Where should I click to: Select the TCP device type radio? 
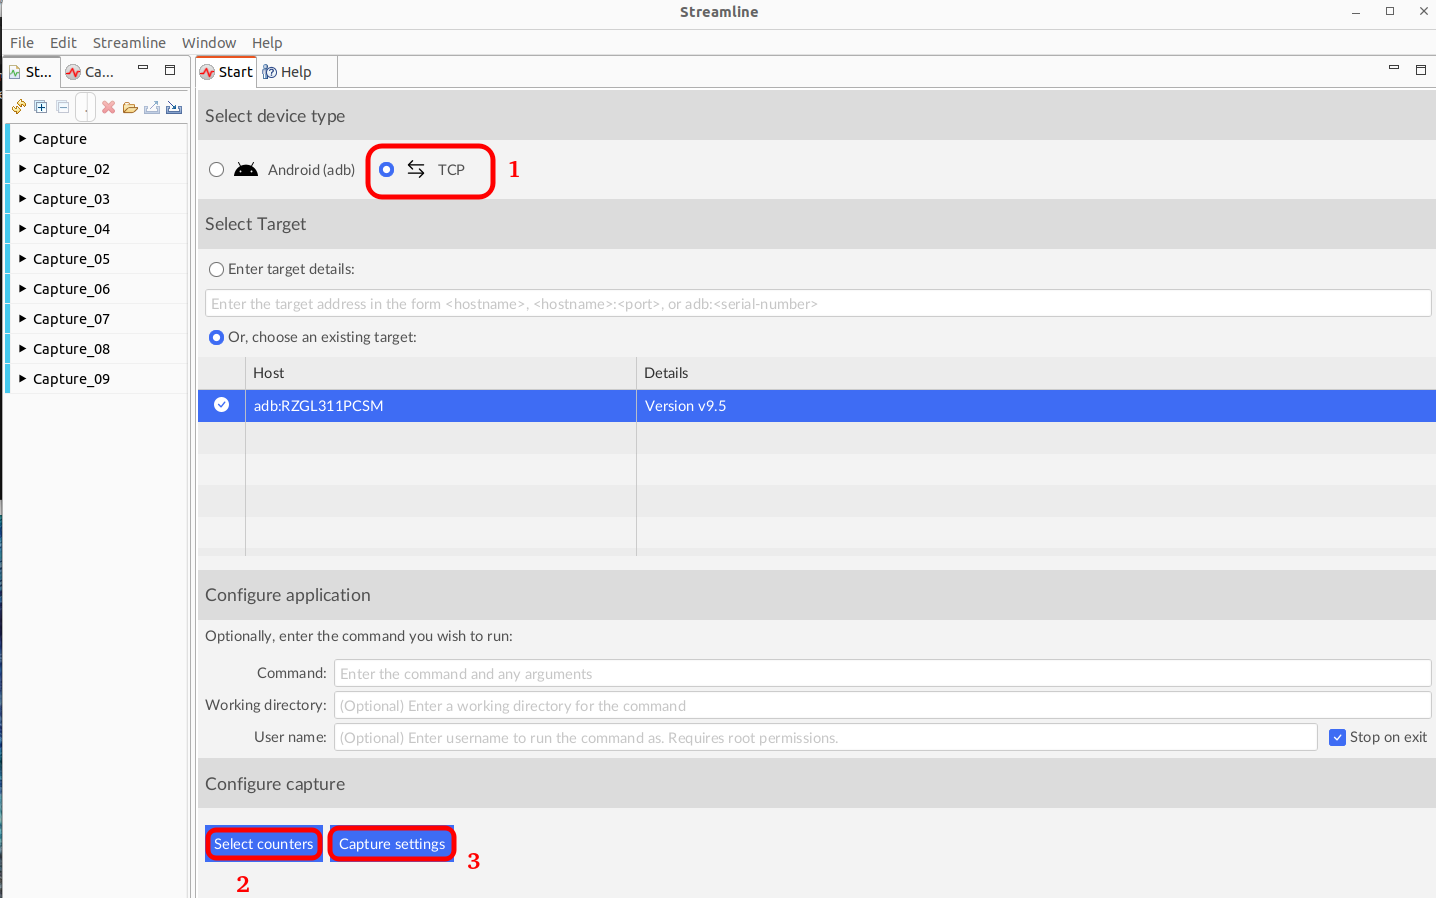[x=387, y=170]
